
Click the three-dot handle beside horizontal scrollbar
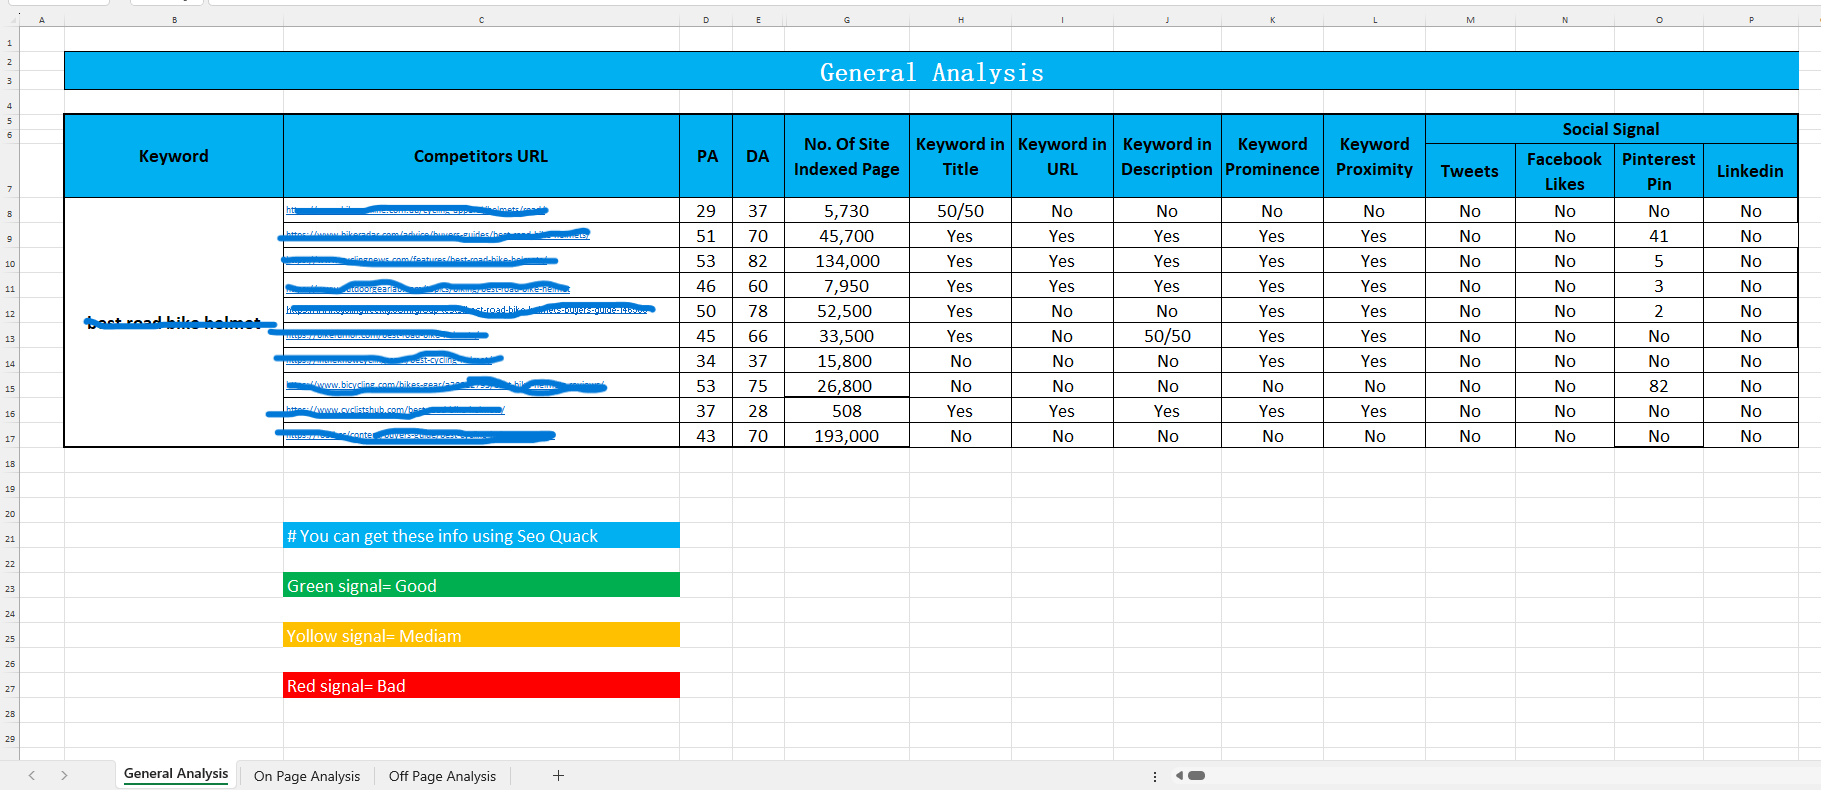(x=1154, y=776)
